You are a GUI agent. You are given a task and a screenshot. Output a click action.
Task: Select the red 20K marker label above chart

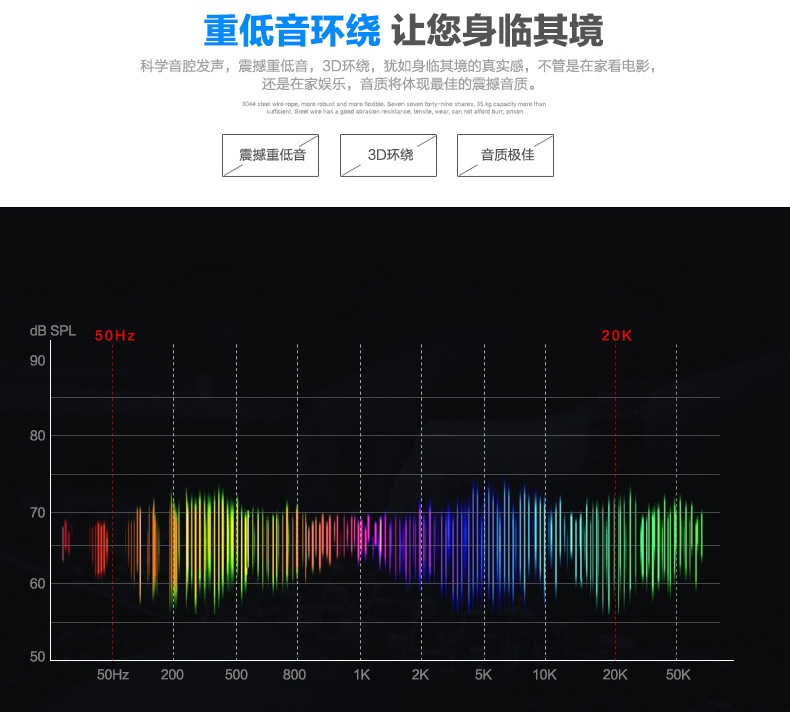pos(617,336)
